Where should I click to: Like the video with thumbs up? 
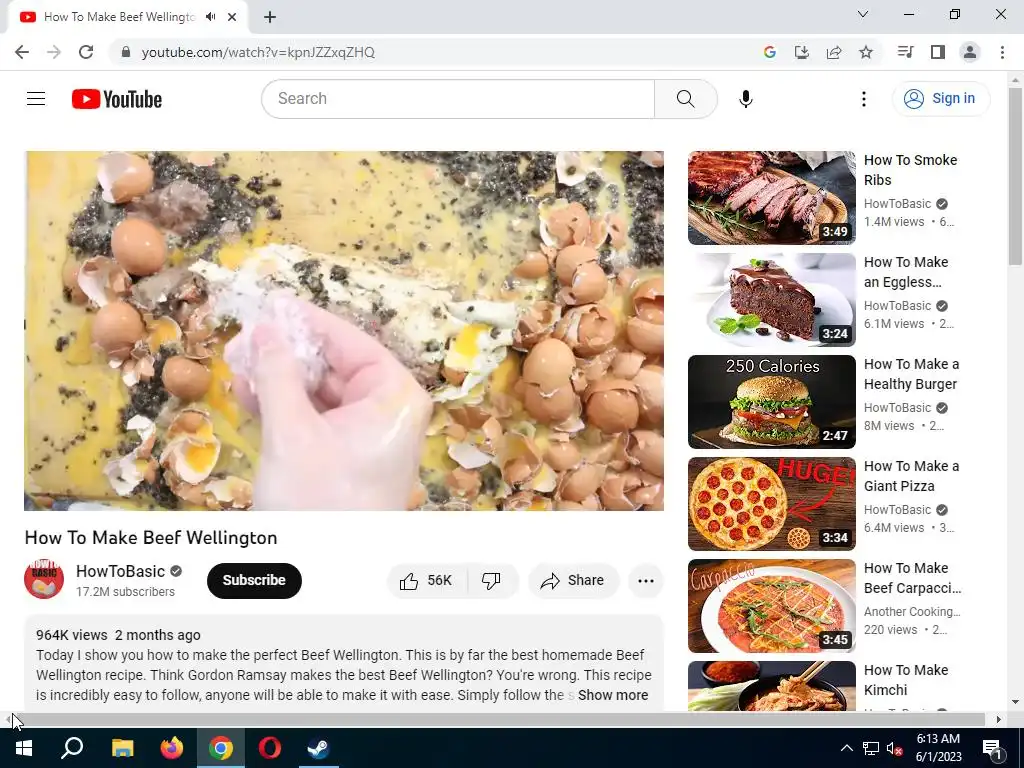(426, 581)
